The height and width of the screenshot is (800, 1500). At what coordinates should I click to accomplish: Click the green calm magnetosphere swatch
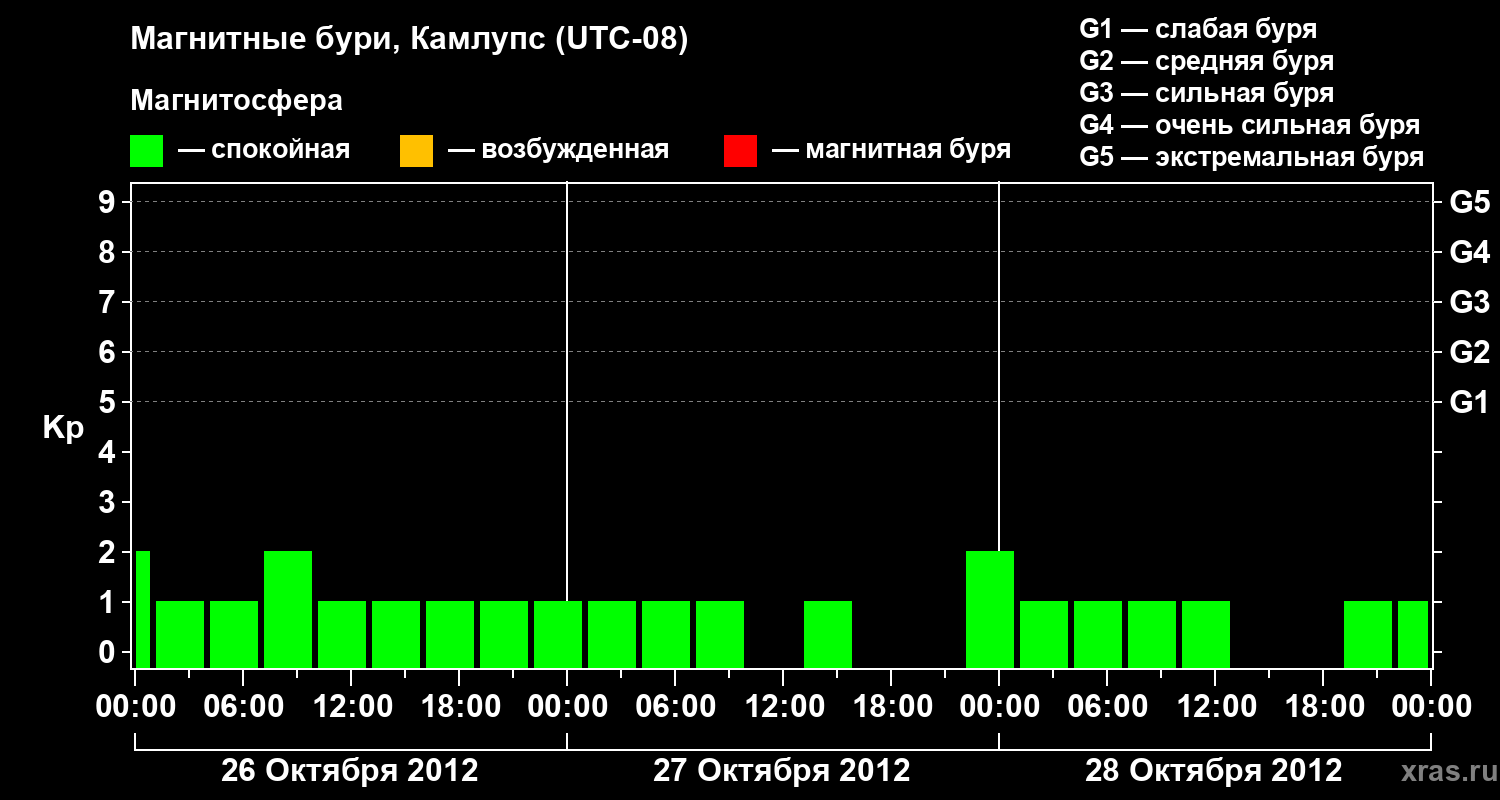147,151
